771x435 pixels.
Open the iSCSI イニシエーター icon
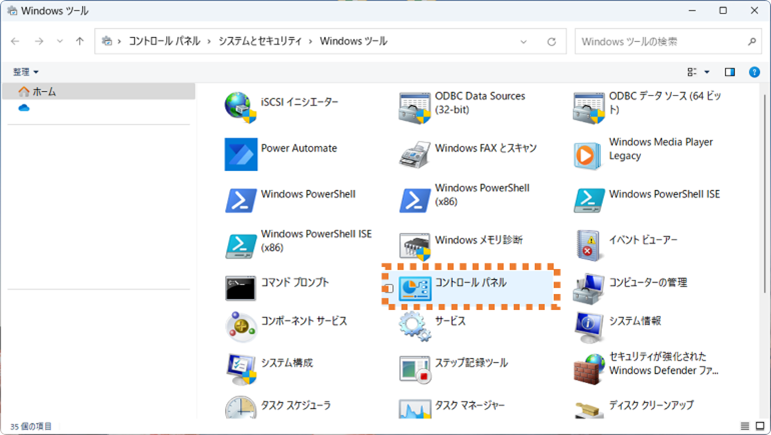(240, 107)
